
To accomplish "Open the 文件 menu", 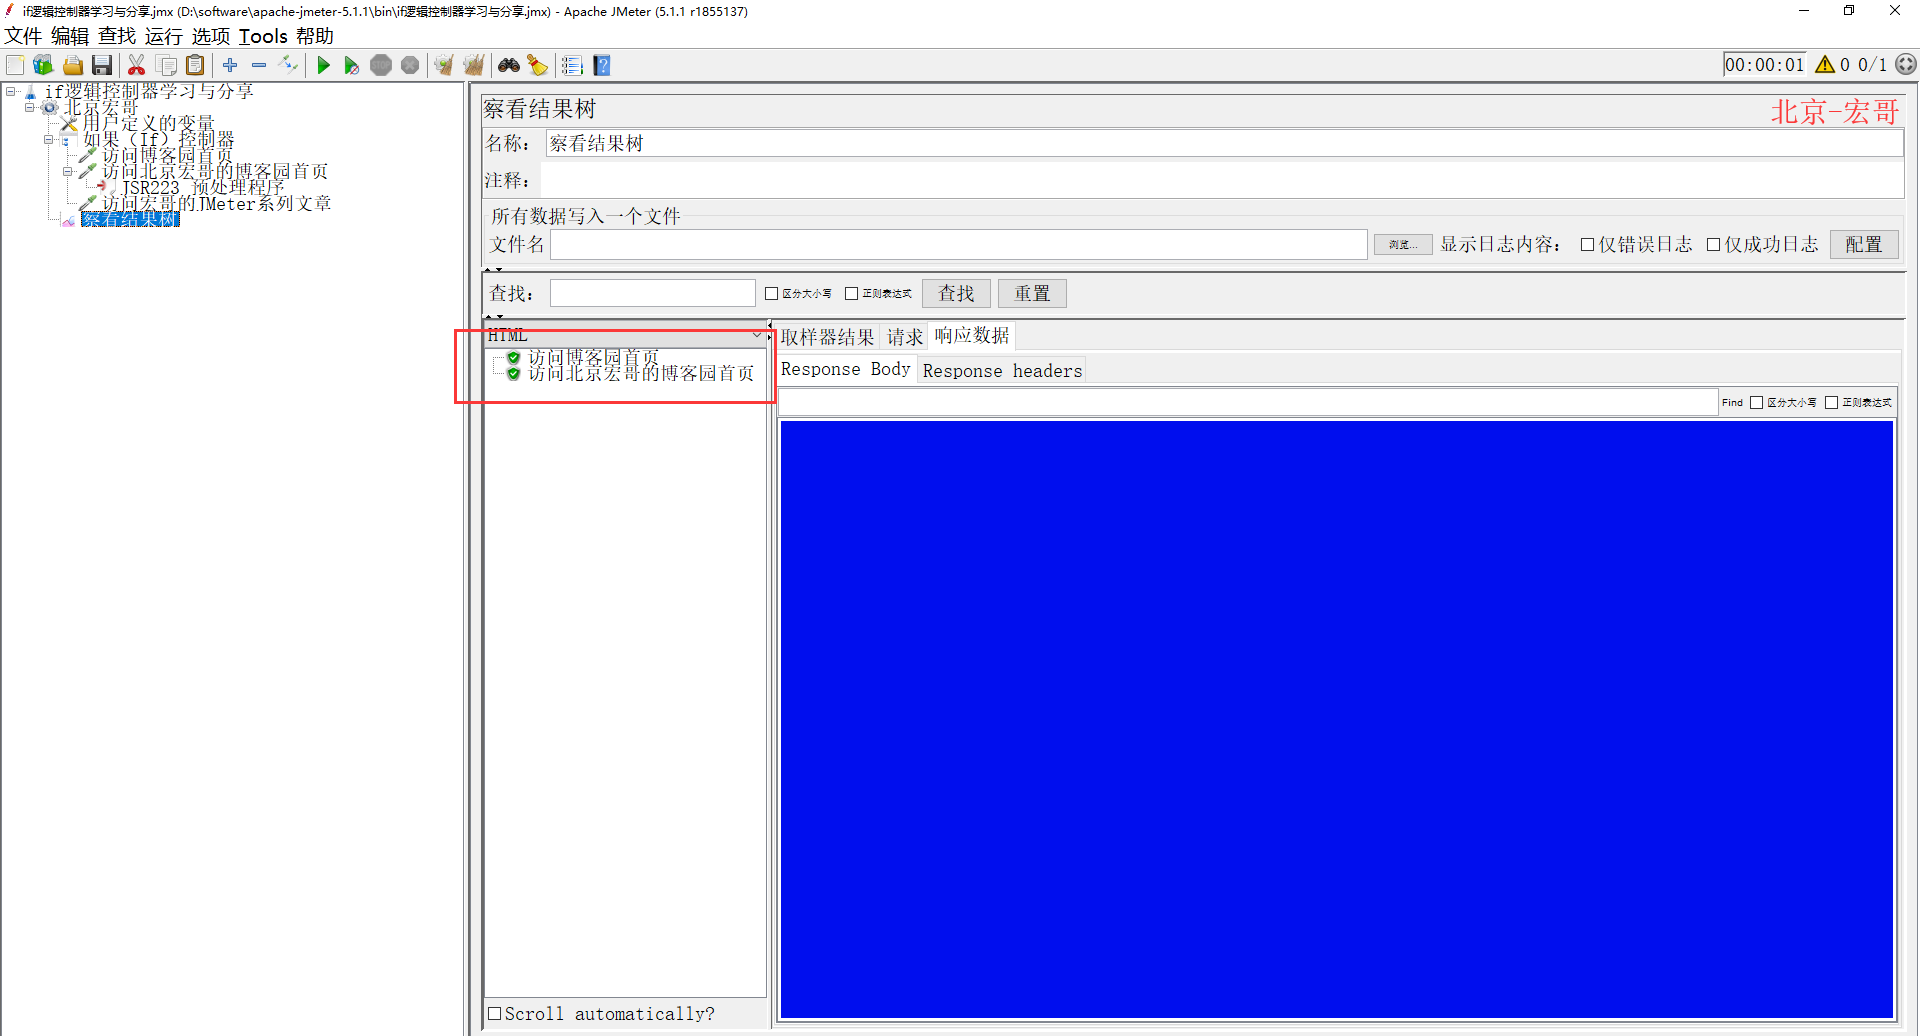I will click(x=23, y=36).
